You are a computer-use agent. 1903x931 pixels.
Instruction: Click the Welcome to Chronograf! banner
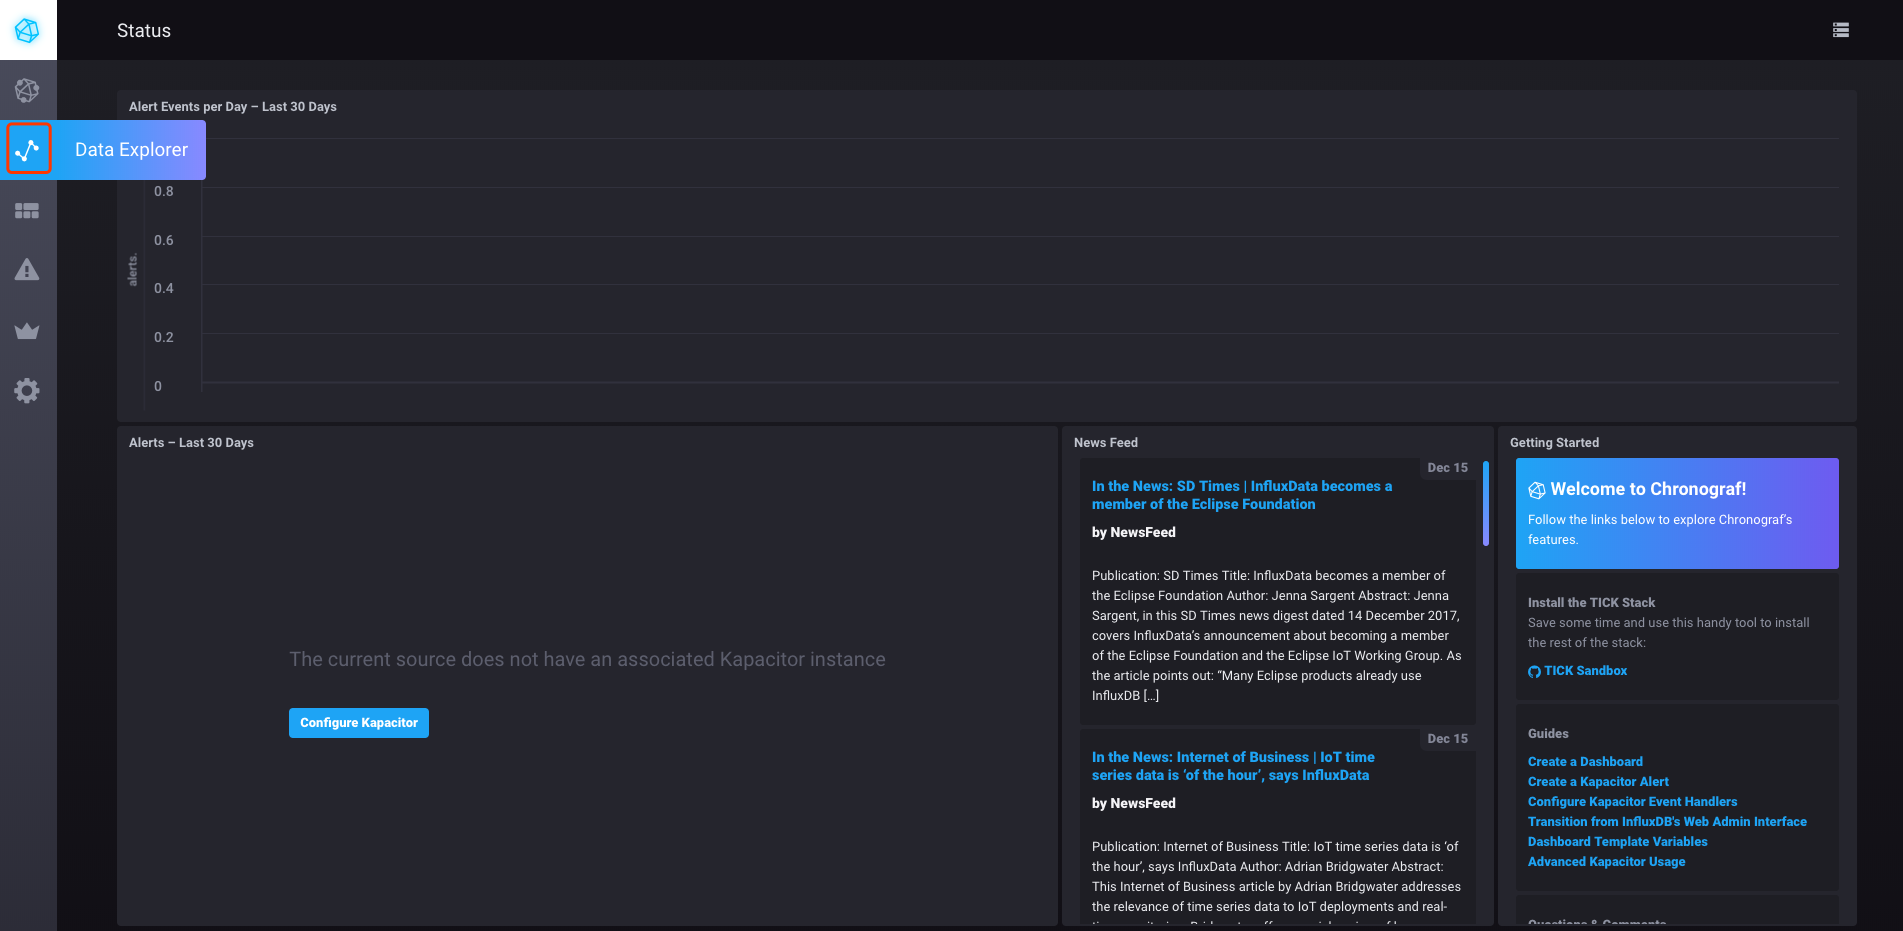(x=1677, y=513)
